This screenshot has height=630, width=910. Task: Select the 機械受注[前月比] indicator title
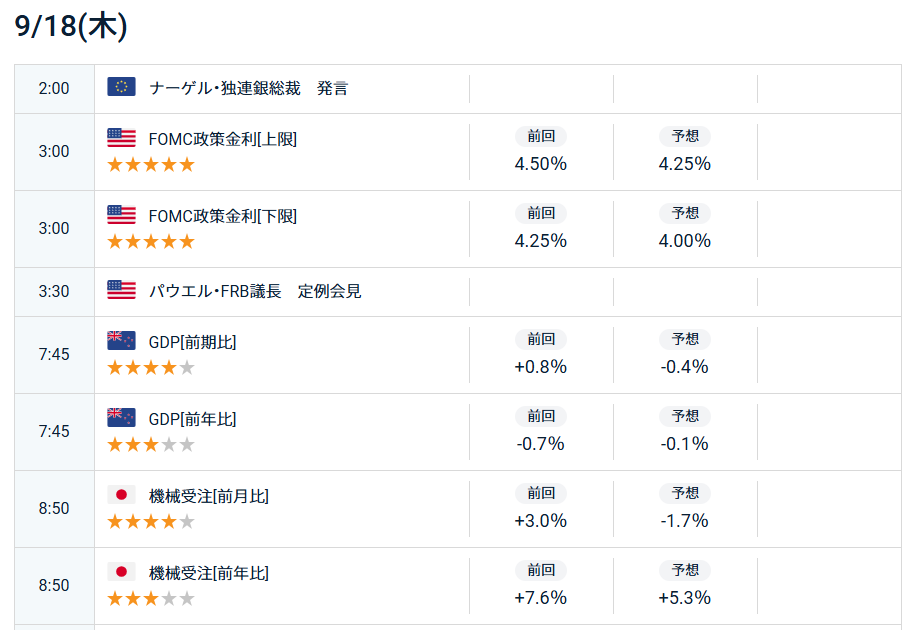click(x=209, y=497)
